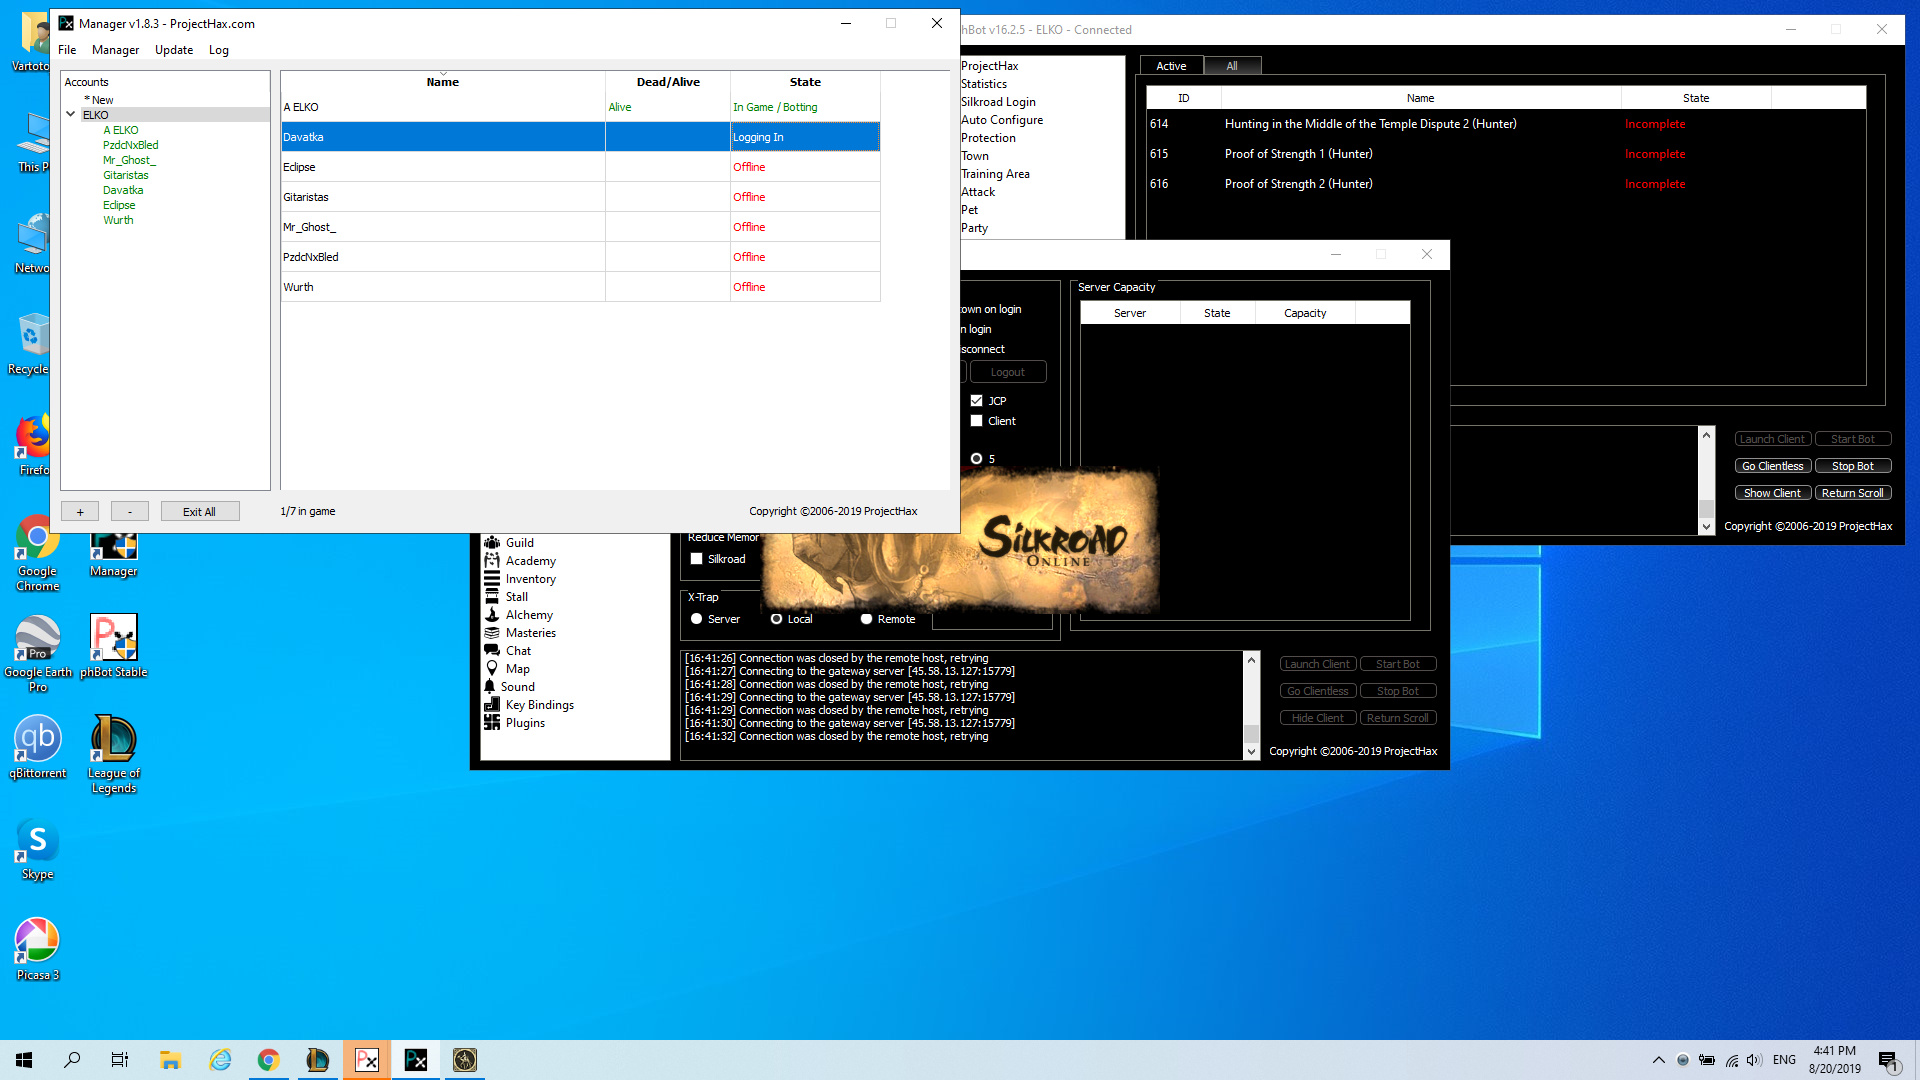The image size is (1920, 1080).
Task: Uncheck the JCP checkbox
Action: pyautogui.click(x=977, y=401)
